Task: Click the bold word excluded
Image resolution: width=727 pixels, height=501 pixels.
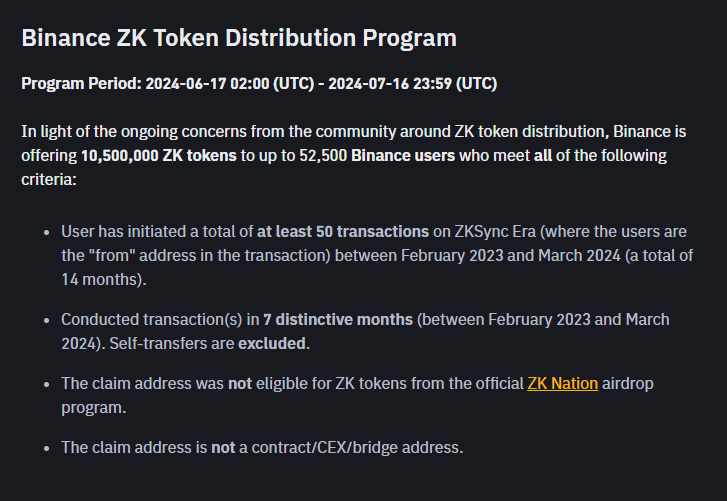Action: pos(272,344)
